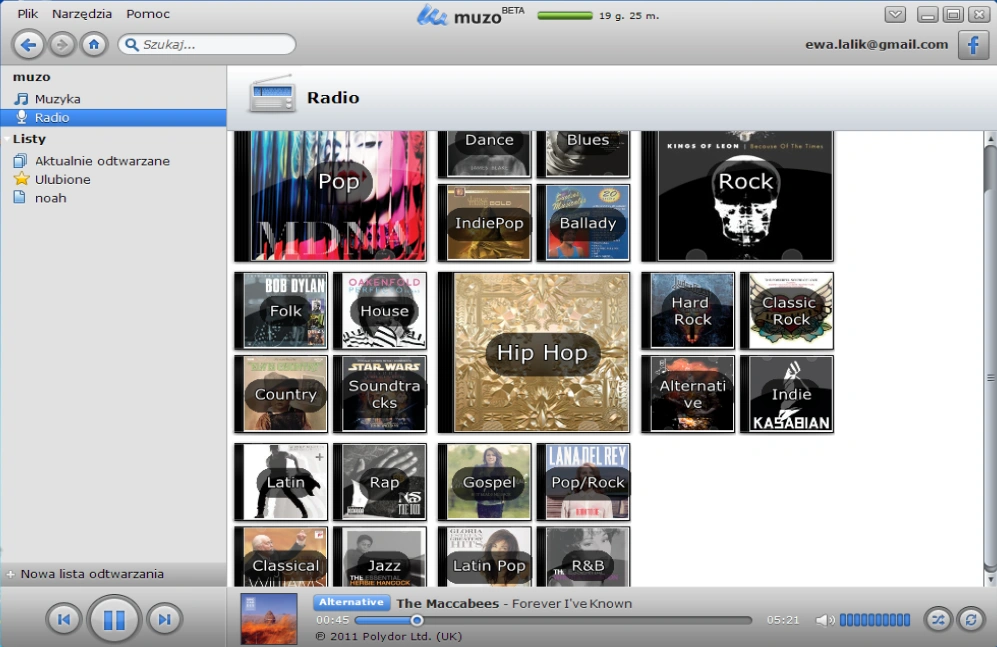The width and height of the screenshot is (997, 647).
Task: Open the title bar dropdown arrow button
Action: (895, 14)
